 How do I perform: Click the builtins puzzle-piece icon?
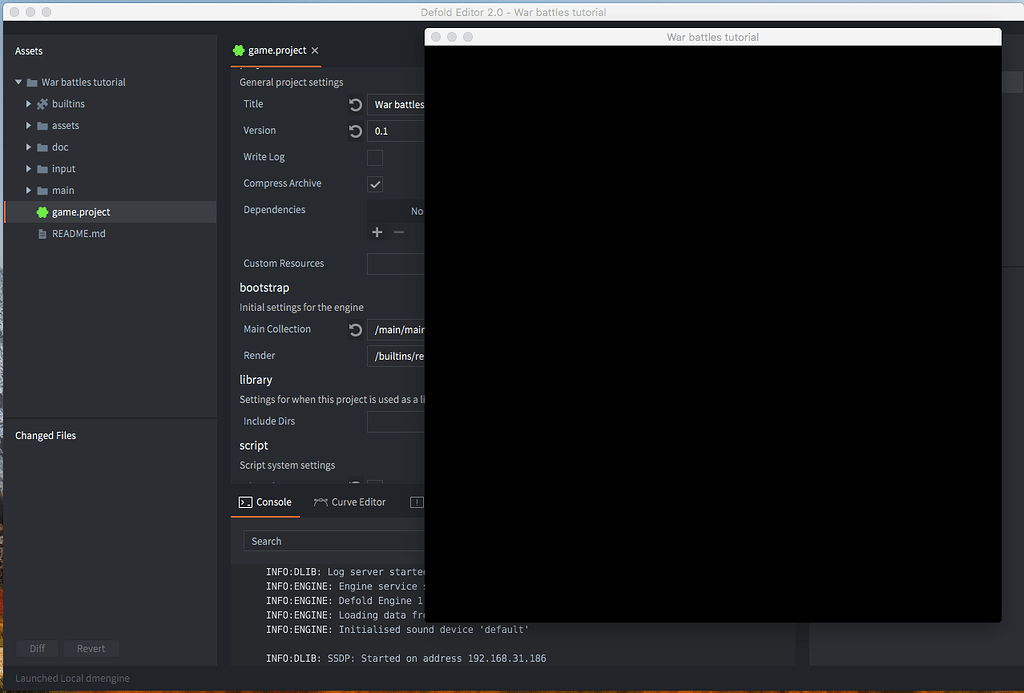pos(40,103)
